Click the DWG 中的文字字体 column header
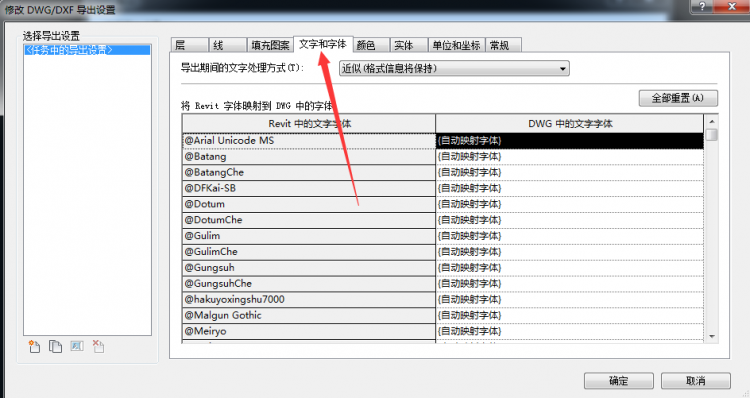The width and height of the screenshot is (750, 398). pyautogui.click(x=570, y=123)
